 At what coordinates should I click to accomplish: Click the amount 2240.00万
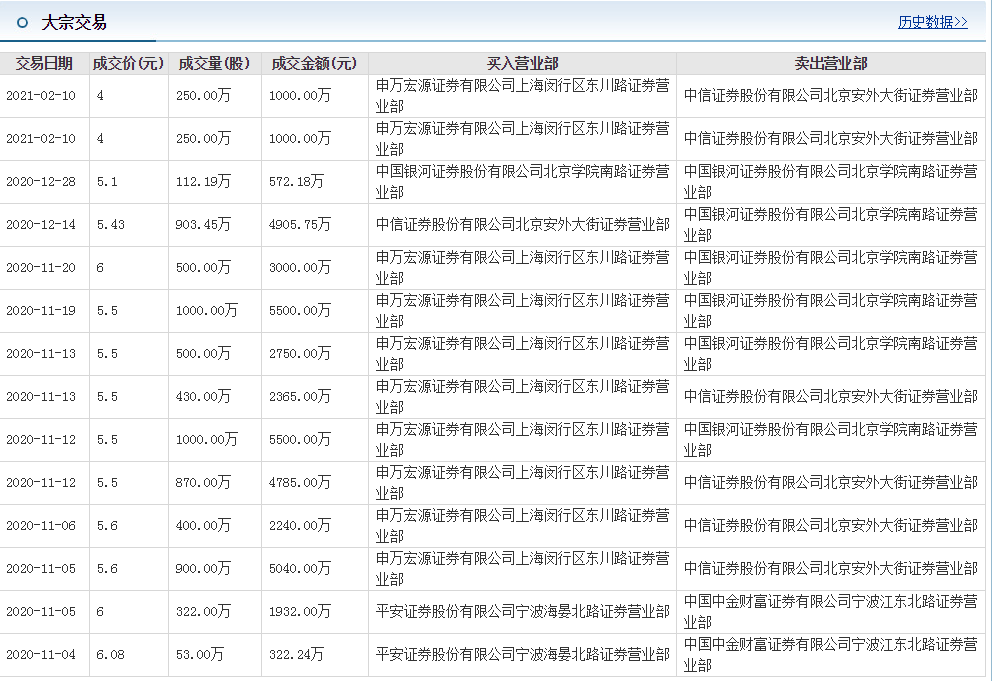pos(300,526)
